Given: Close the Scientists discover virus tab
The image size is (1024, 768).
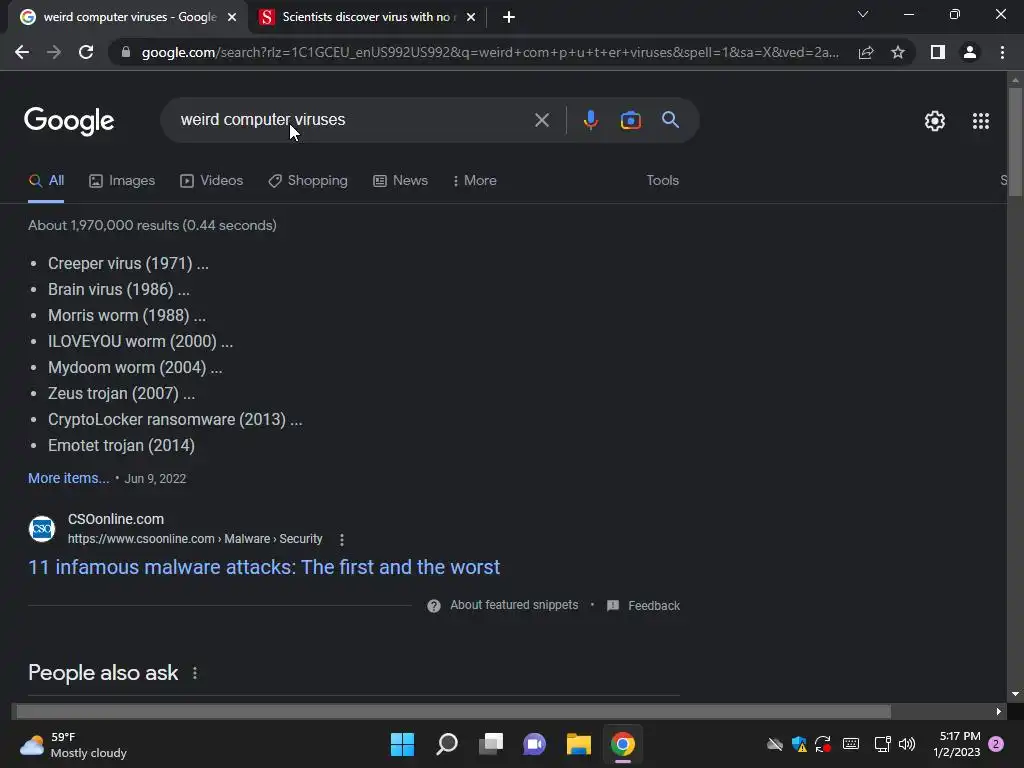Looking at the screenshot, I should click(x=471, y=17).
